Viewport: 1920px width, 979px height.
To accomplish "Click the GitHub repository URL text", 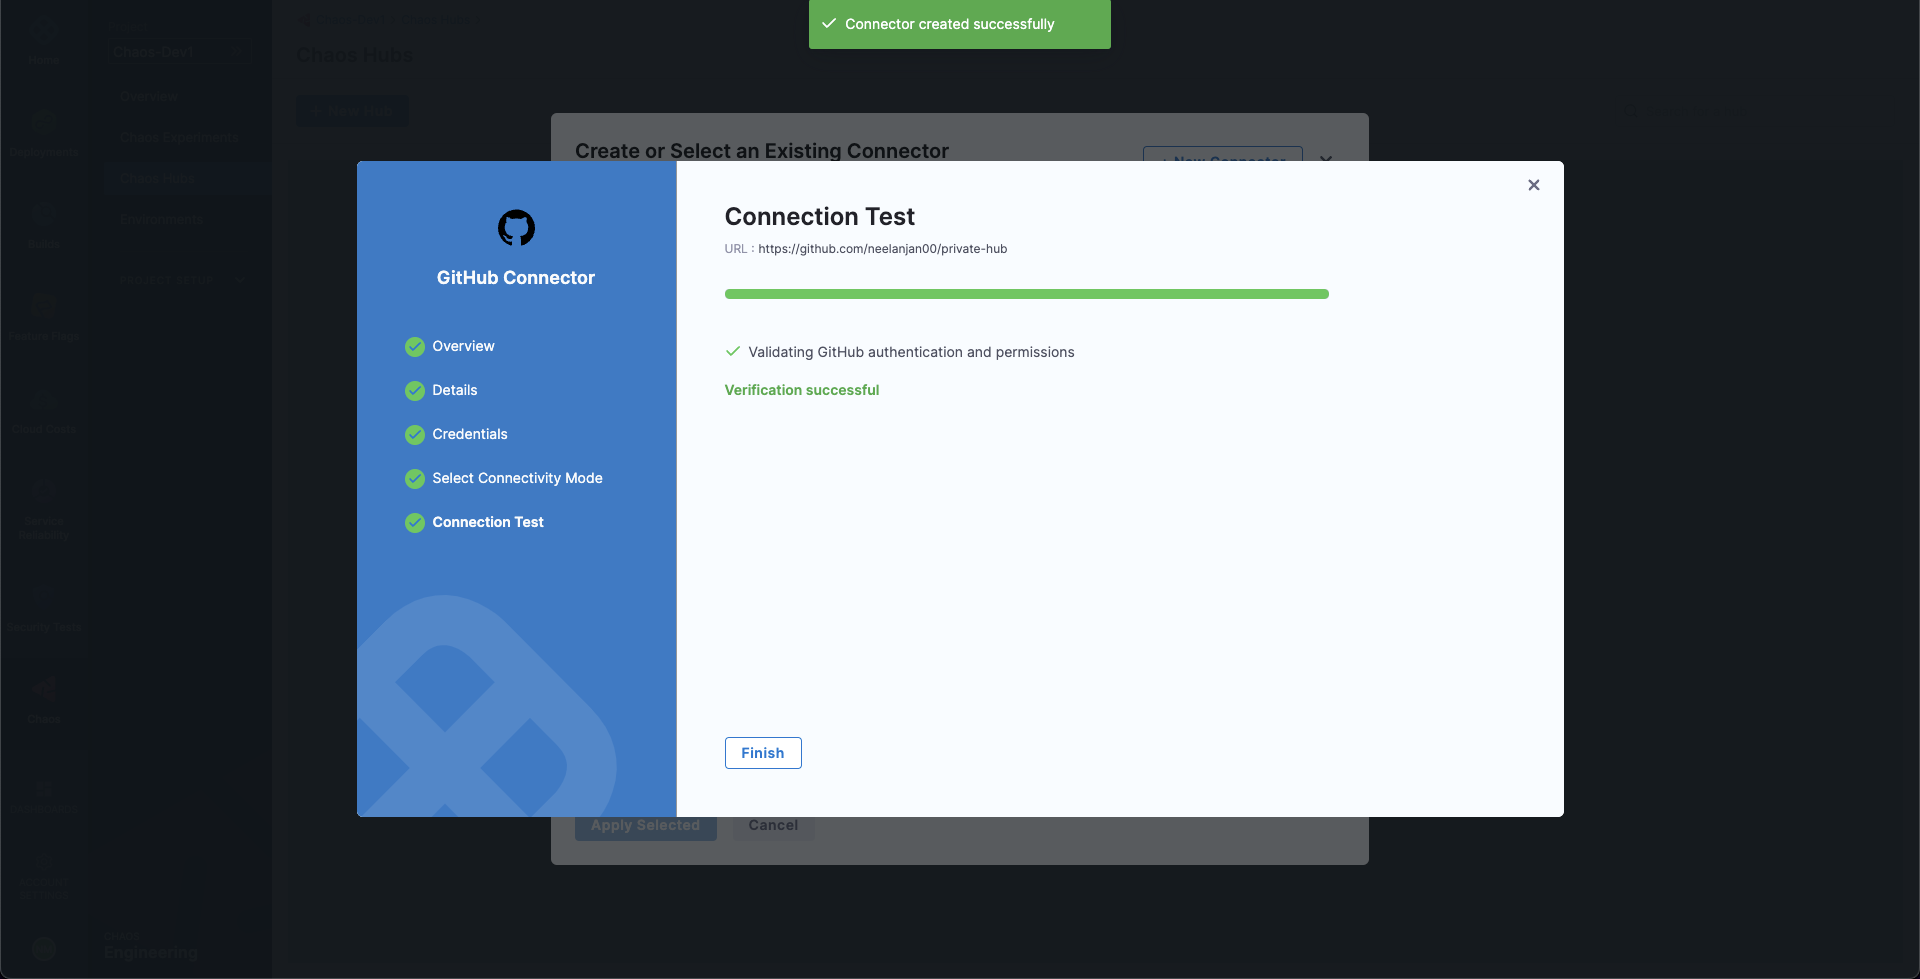I will (x=882, y=249).
